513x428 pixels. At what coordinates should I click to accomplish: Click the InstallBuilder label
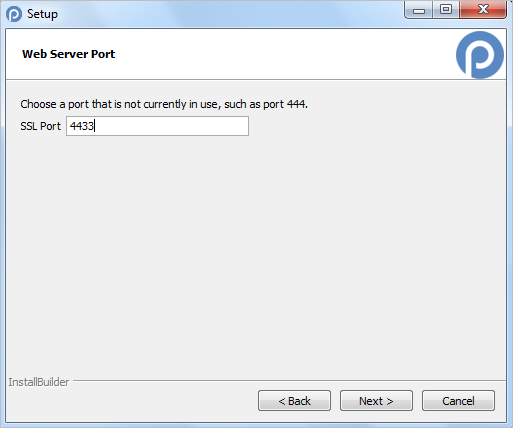[39, 382]
